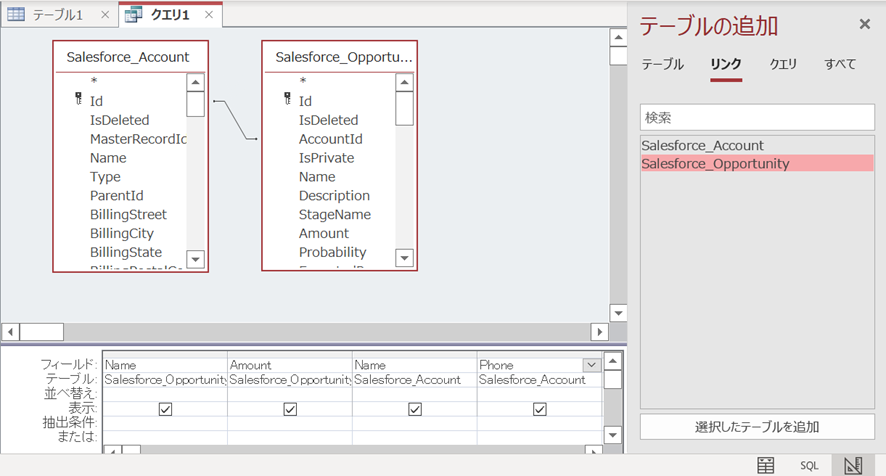Click the 選択したテーブルを追加 button
This screenshot has height=476, width=886.
(757, 427)
